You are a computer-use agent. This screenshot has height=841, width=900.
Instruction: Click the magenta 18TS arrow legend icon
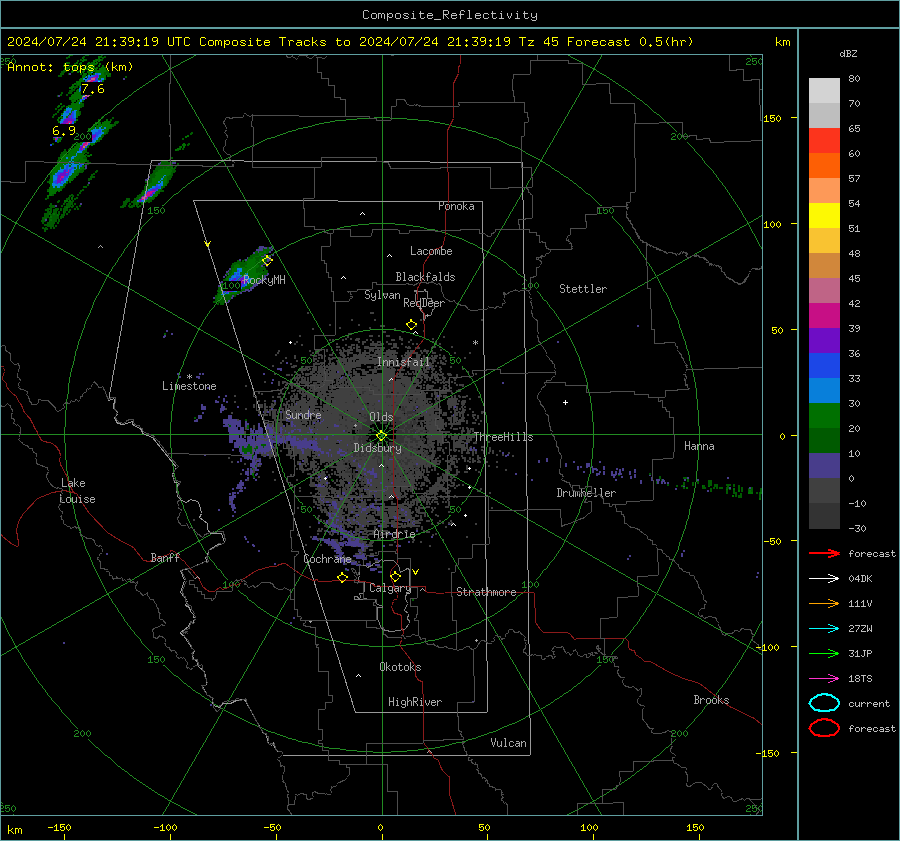(x=824, y=679)
